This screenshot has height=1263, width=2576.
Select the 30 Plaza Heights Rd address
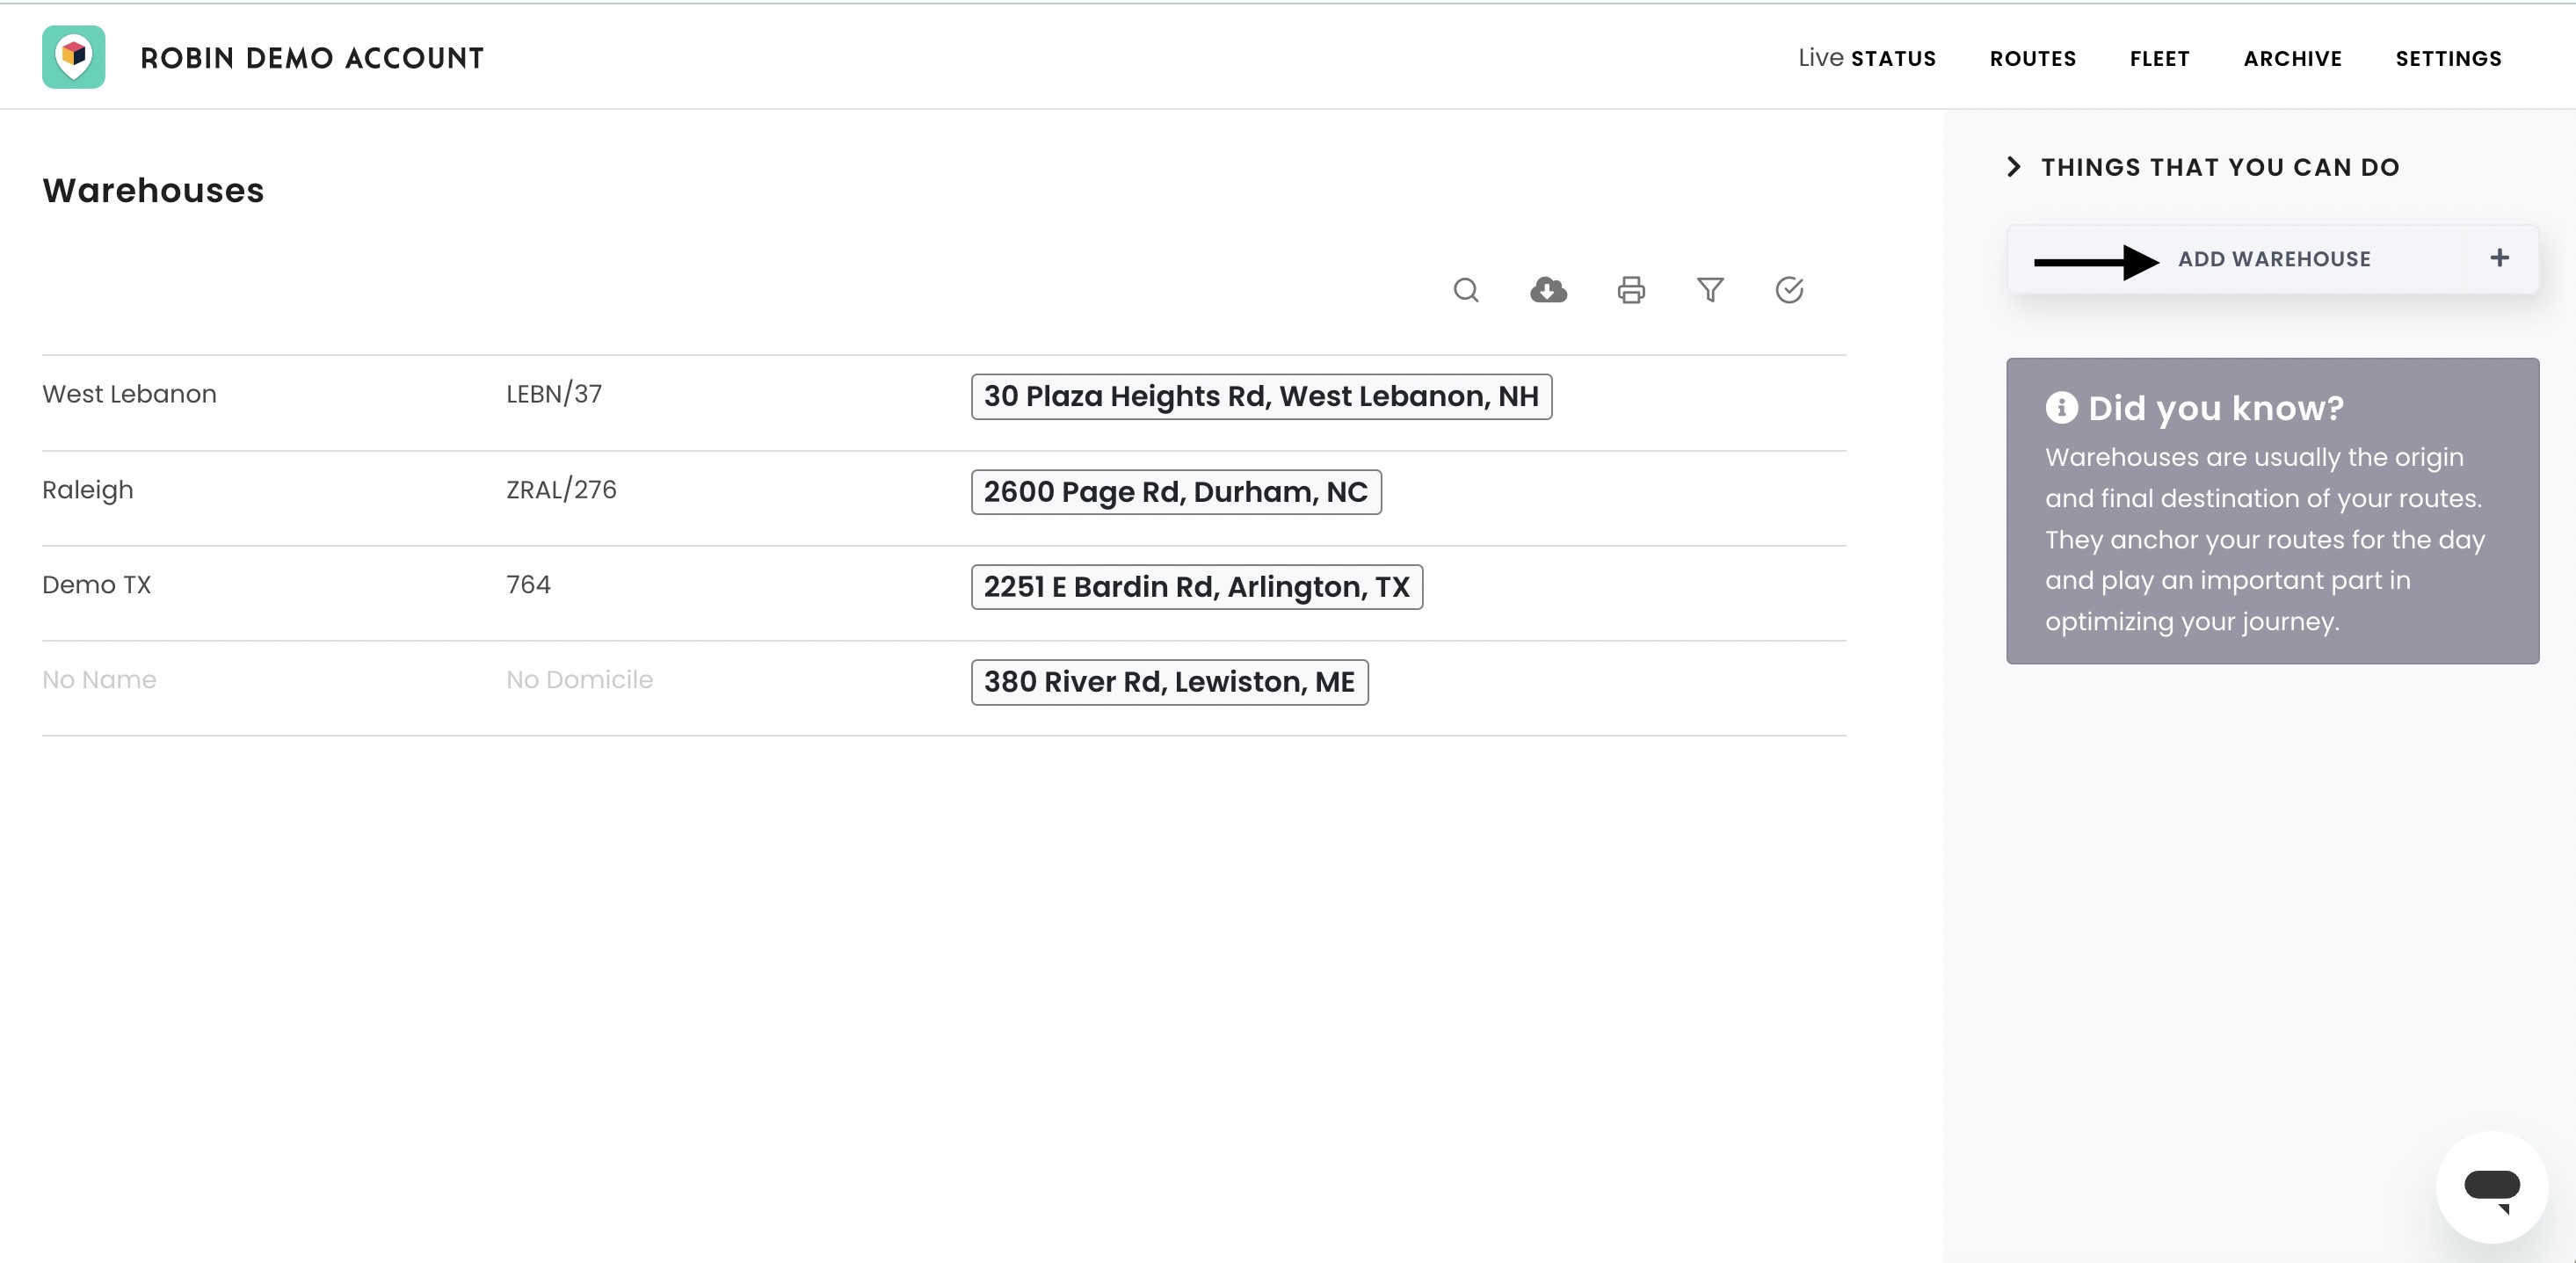click(1261, 396)
